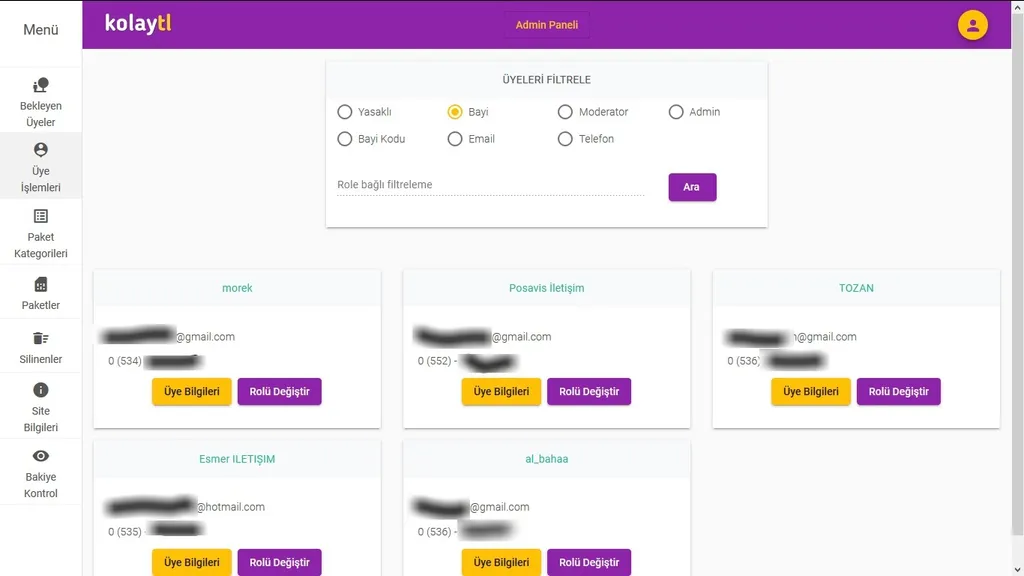Focus the Role bağlı filtreleme input field
Screen dimensions: 1024x576
[490, 185]
